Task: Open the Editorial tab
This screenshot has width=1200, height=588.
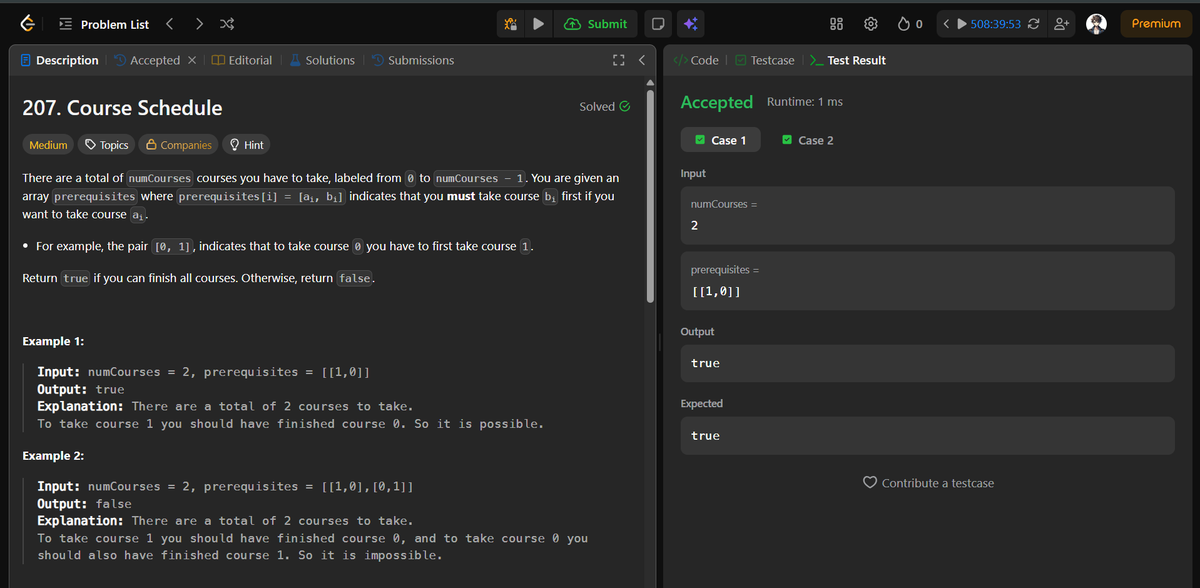Action: point(242,60)
